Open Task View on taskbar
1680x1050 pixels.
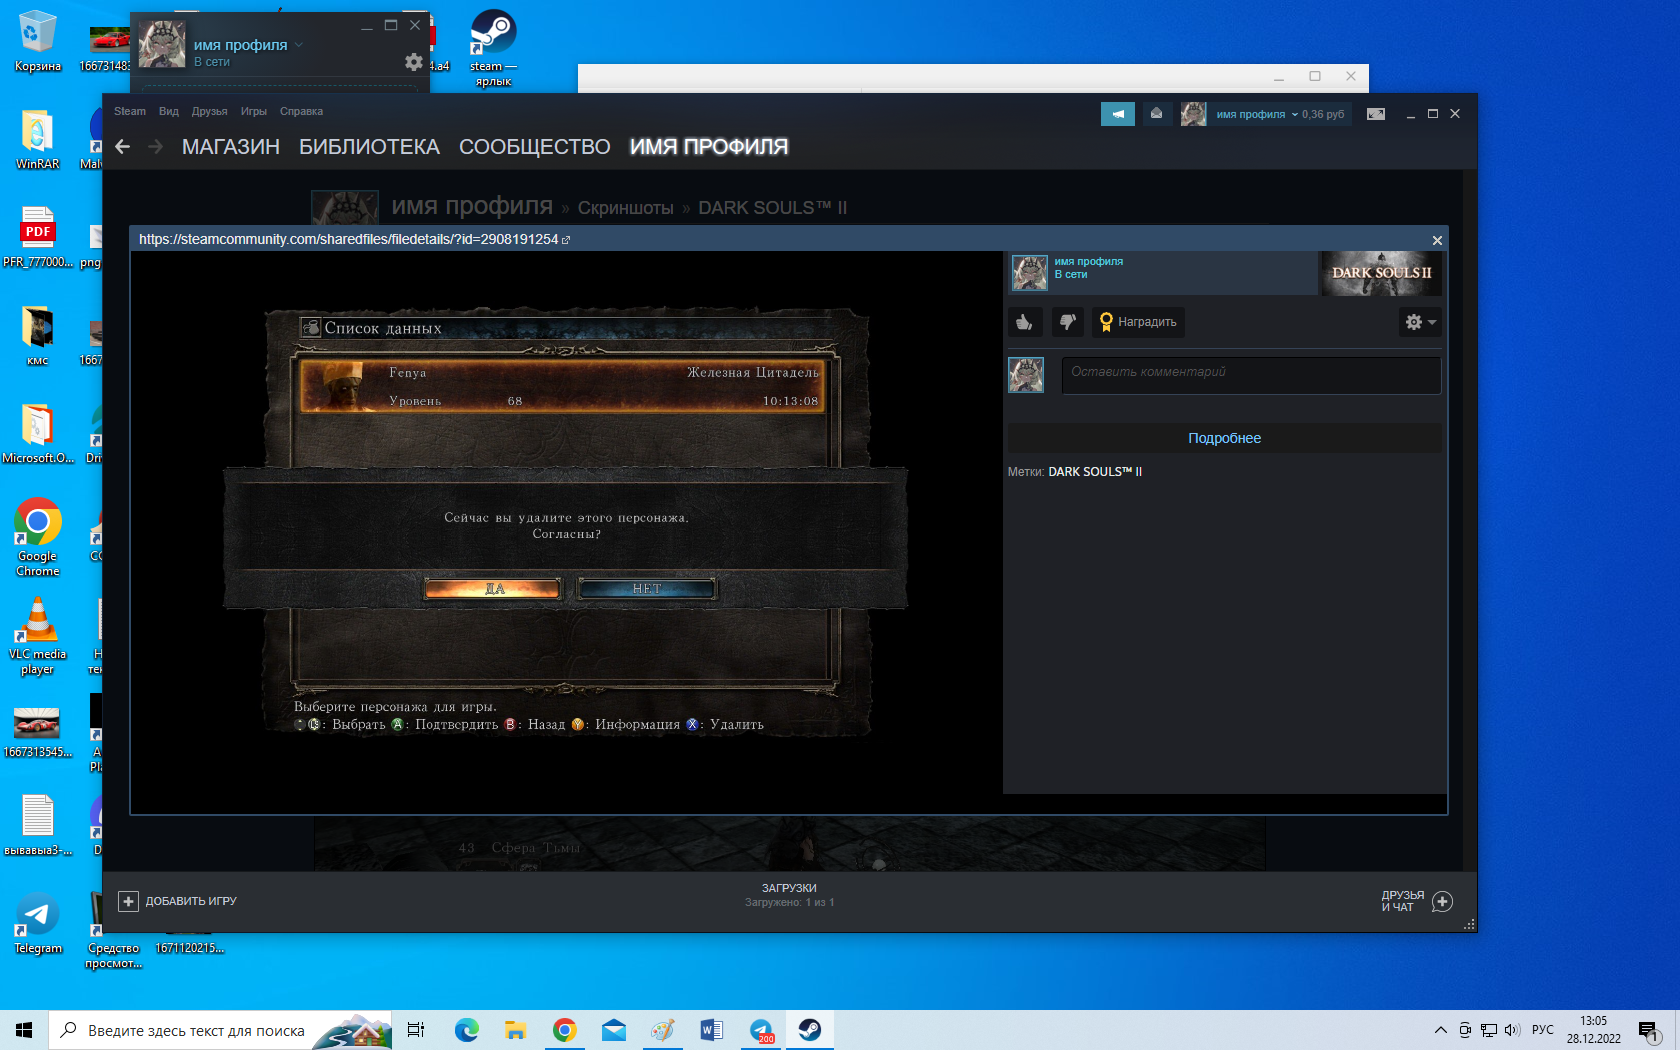(416, 1030)
